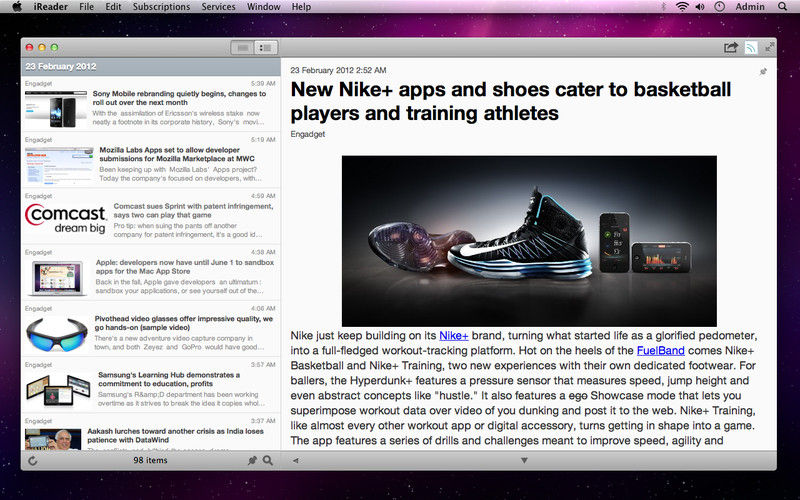Follow the FuelBand link in article
This screenshot has height=500, width=800.
pyautogui.click(x=660, y=351)
